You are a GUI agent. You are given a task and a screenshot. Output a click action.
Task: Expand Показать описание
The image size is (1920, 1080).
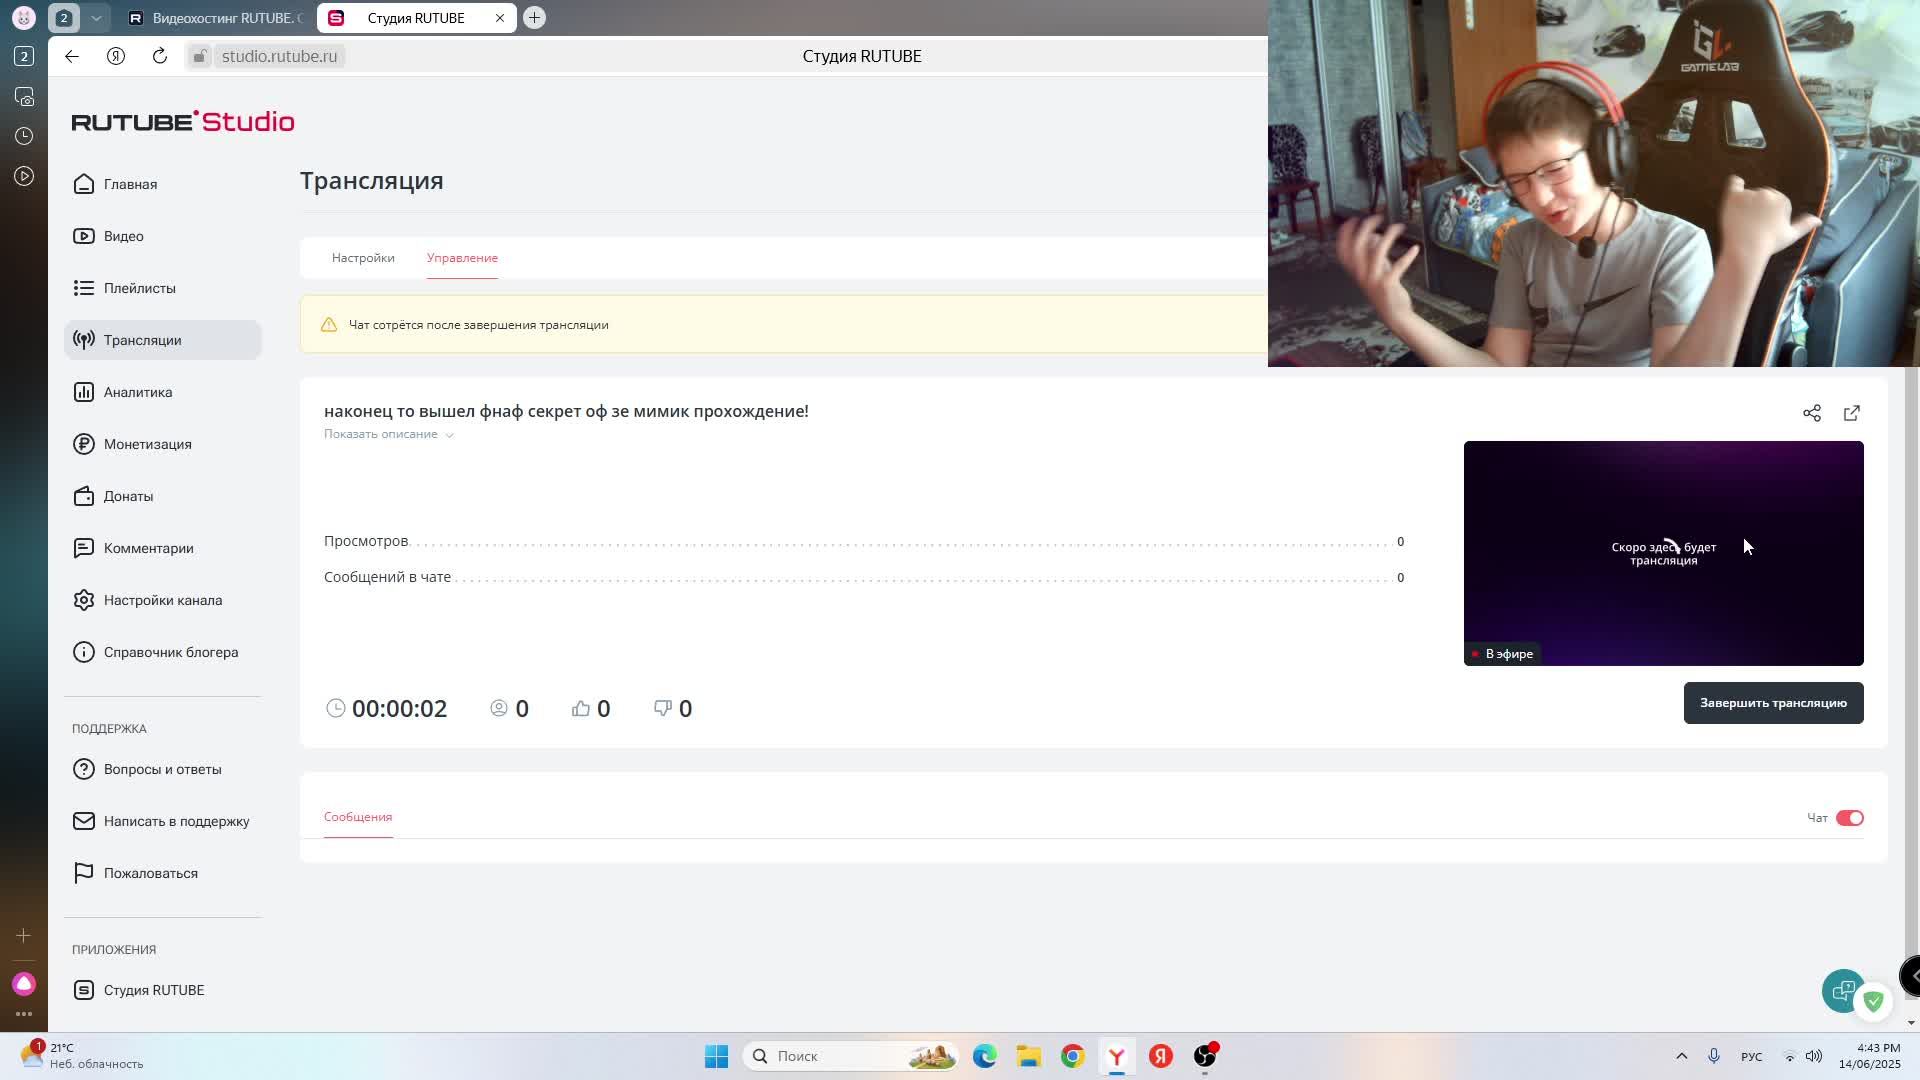tap(389, 434)
